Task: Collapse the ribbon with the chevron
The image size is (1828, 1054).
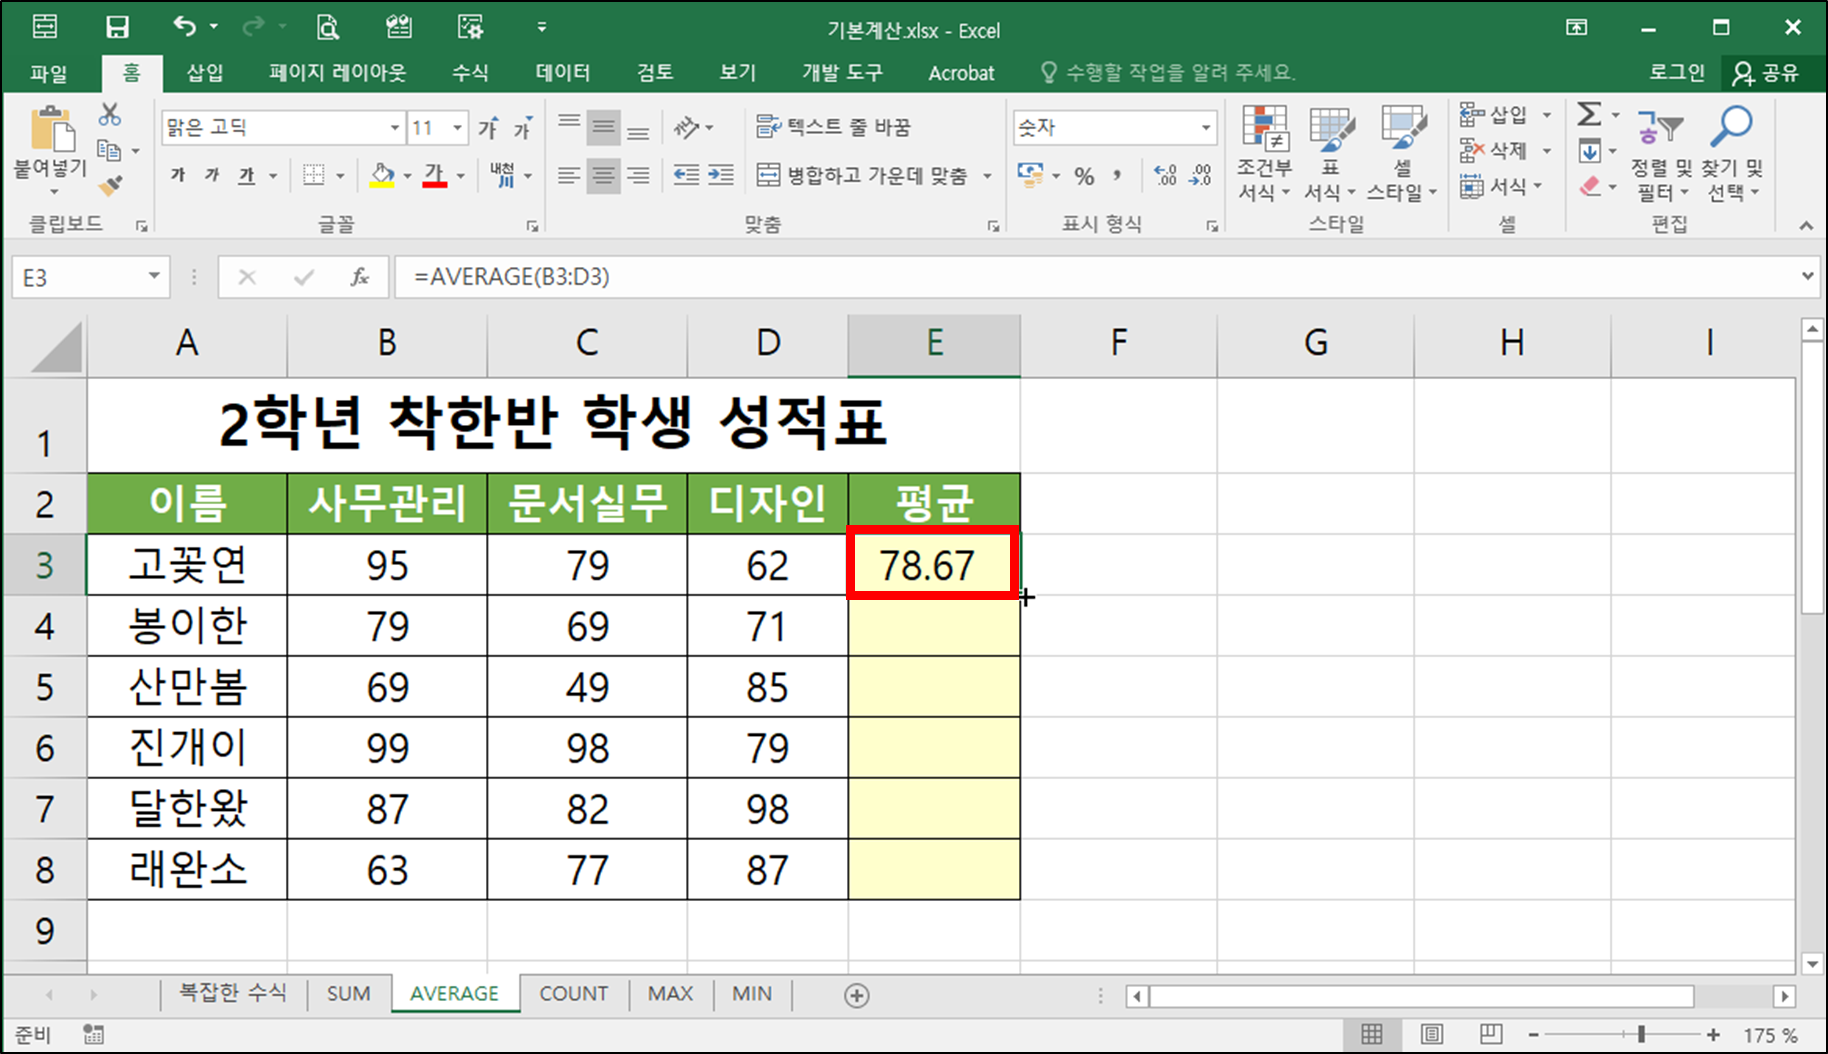Action: [1806, 225]
